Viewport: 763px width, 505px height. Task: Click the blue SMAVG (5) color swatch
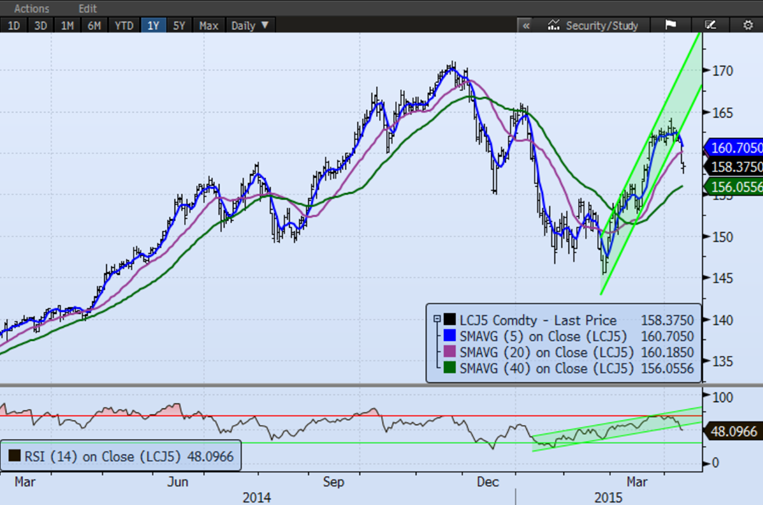pyautogui.click(x=447, y=334)
